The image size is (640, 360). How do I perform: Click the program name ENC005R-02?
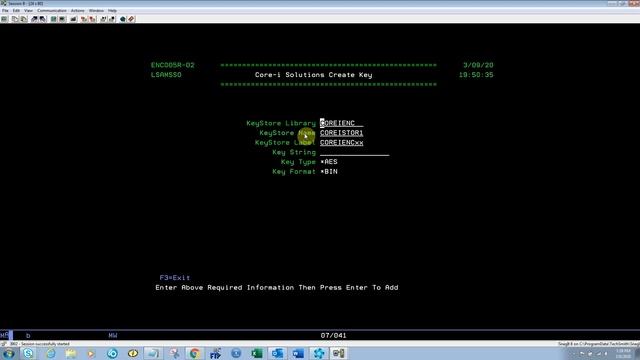coord(173,65)
